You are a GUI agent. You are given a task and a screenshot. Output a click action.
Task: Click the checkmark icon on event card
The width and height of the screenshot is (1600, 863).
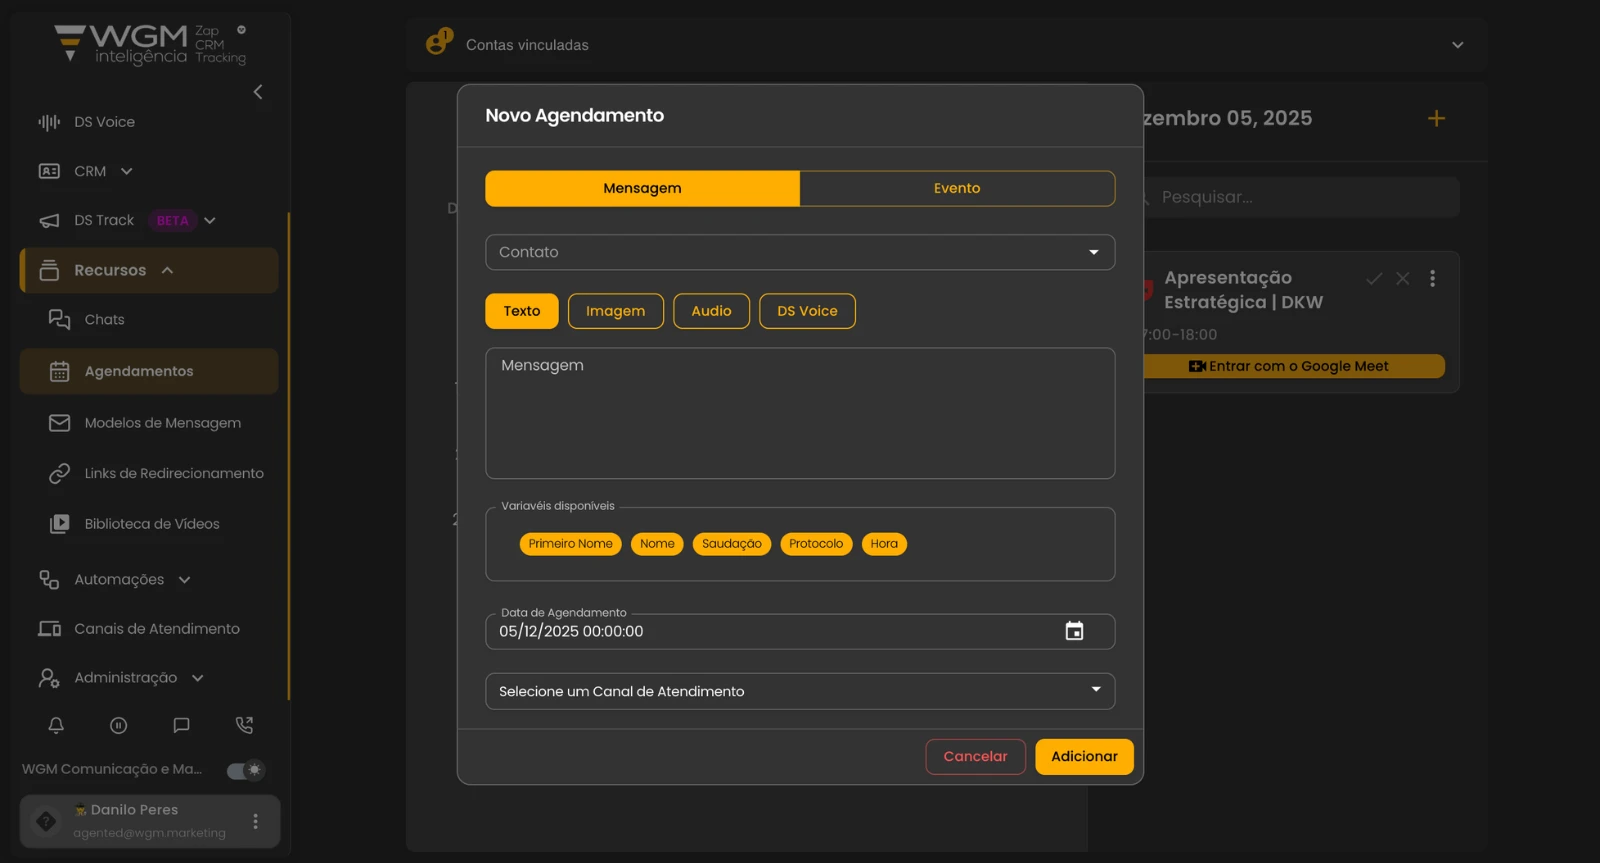[1374, 279]
